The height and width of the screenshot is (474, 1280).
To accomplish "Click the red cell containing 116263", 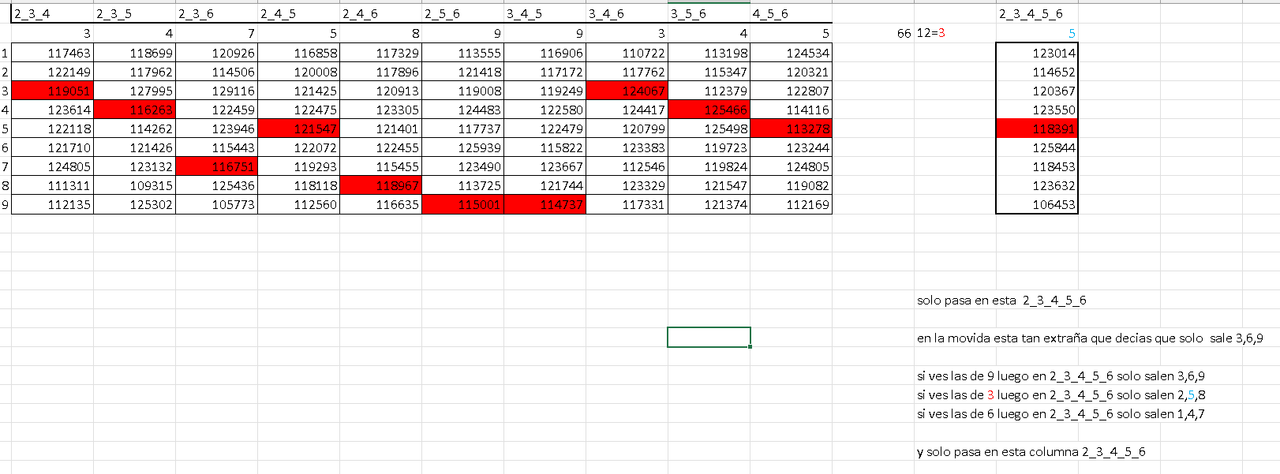I will [135, 109].
